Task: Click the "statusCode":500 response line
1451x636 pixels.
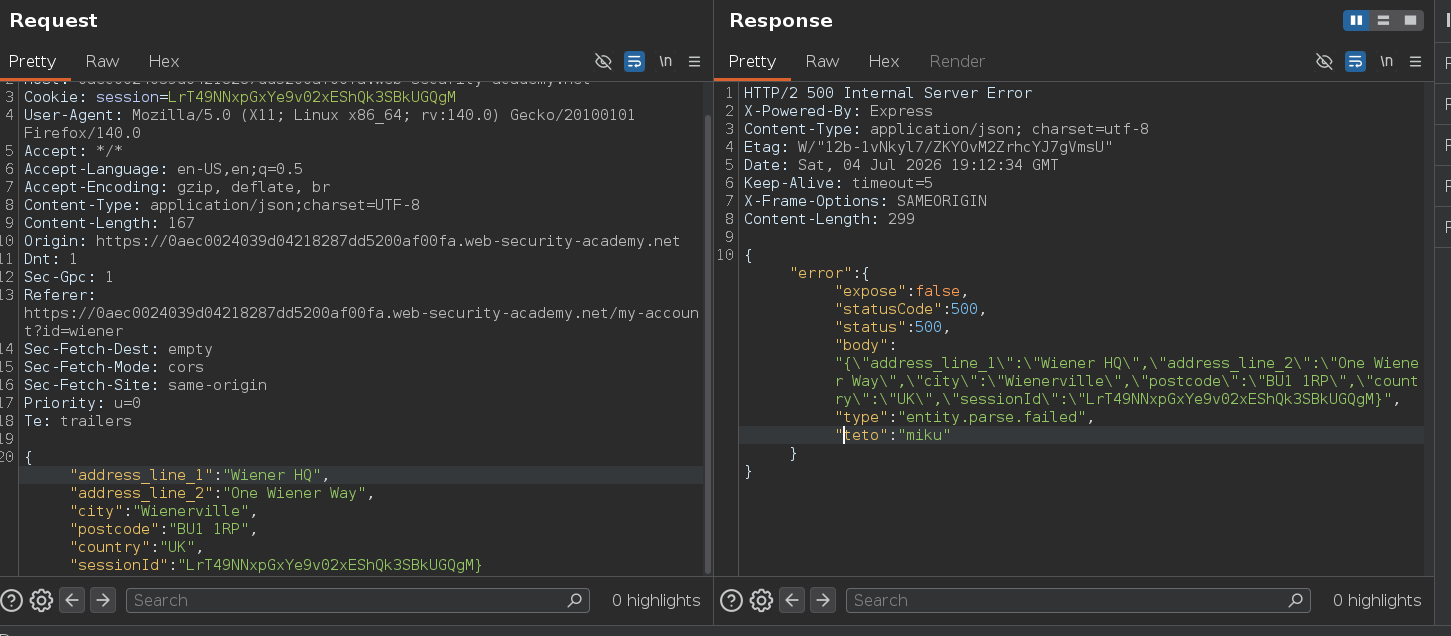Action: 912,309
